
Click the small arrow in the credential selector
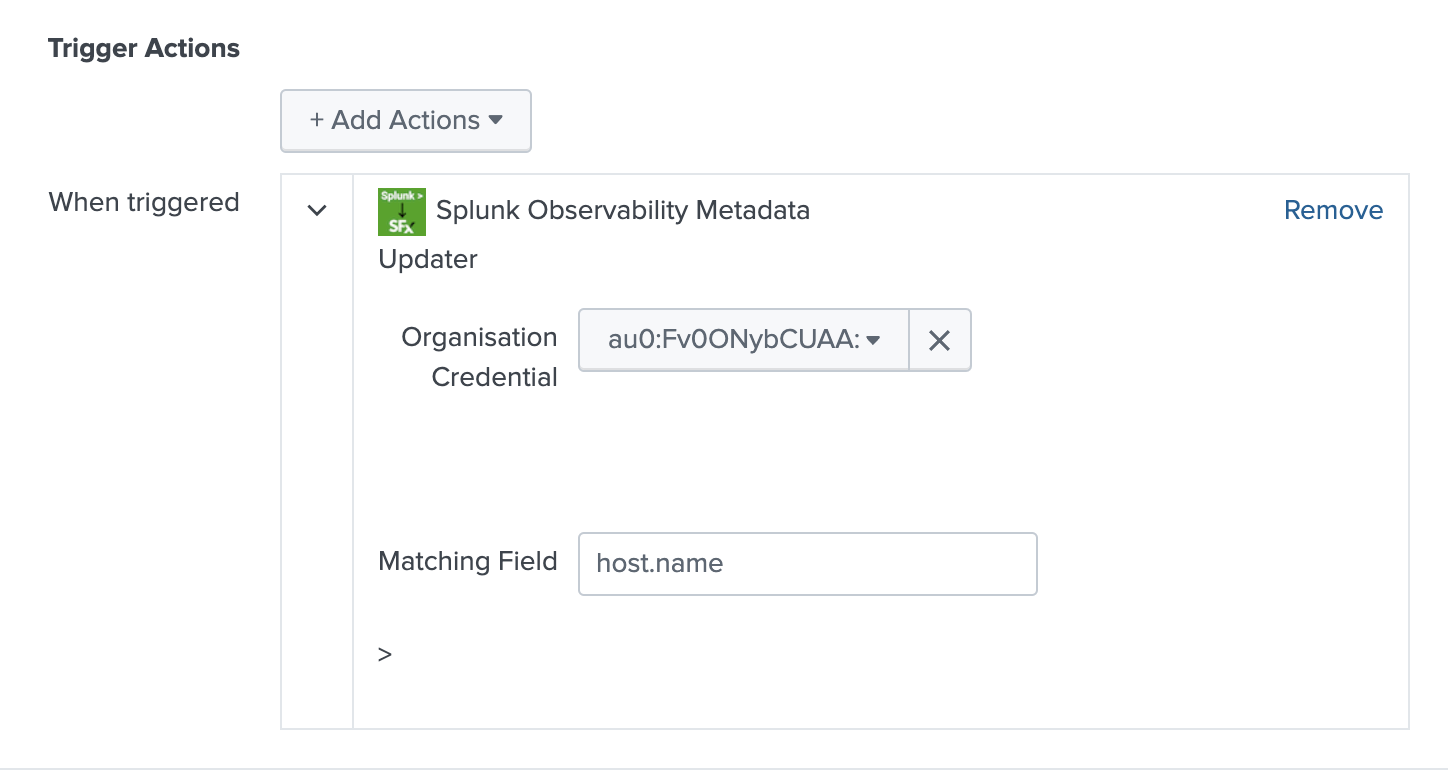pyautogui.click(x=873, y=340)
